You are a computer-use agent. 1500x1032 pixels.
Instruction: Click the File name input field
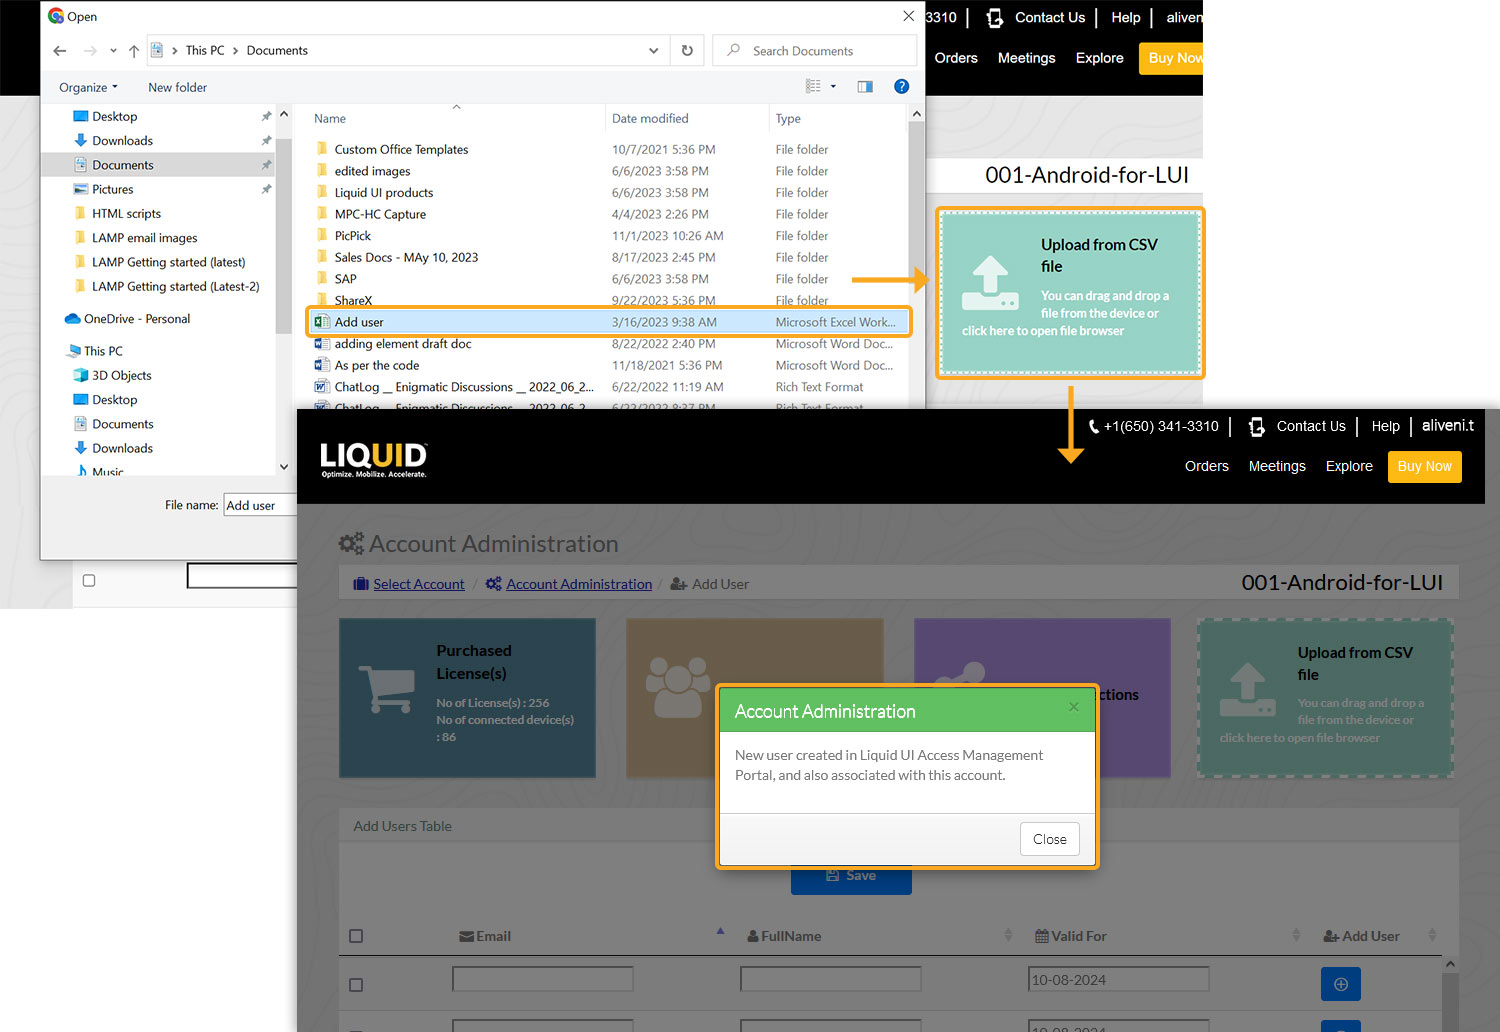pos(261,505)
